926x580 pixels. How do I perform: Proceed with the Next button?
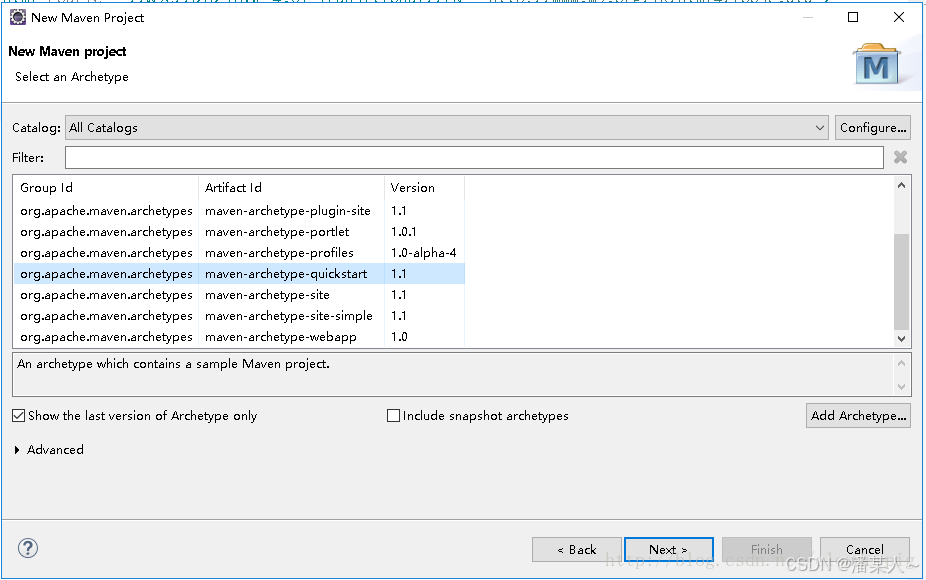(669, 549)
